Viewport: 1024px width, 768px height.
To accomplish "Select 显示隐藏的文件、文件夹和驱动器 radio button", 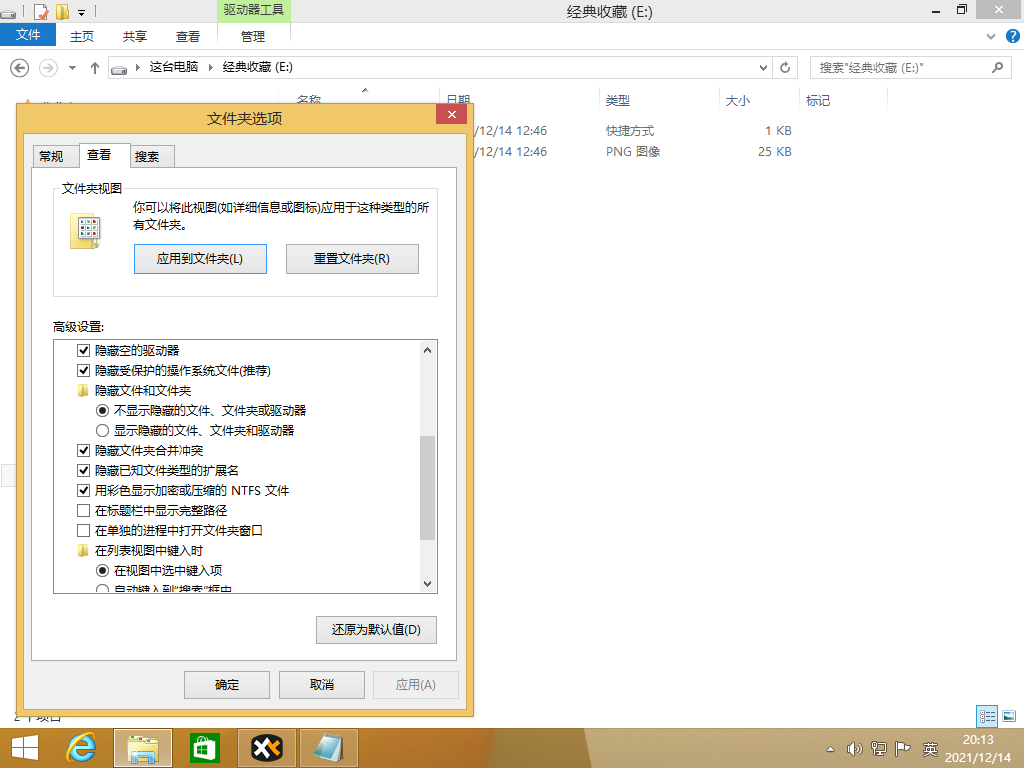I will coord(102,430).
